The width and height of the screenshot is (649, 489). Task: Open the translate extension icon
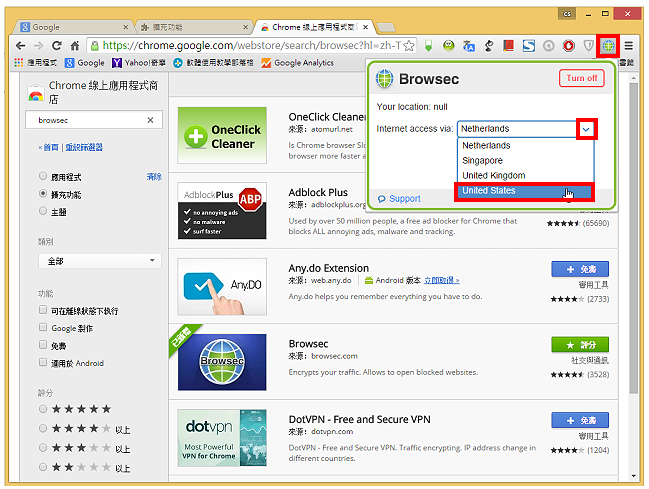pyautogui.click(x=469, y=46)
